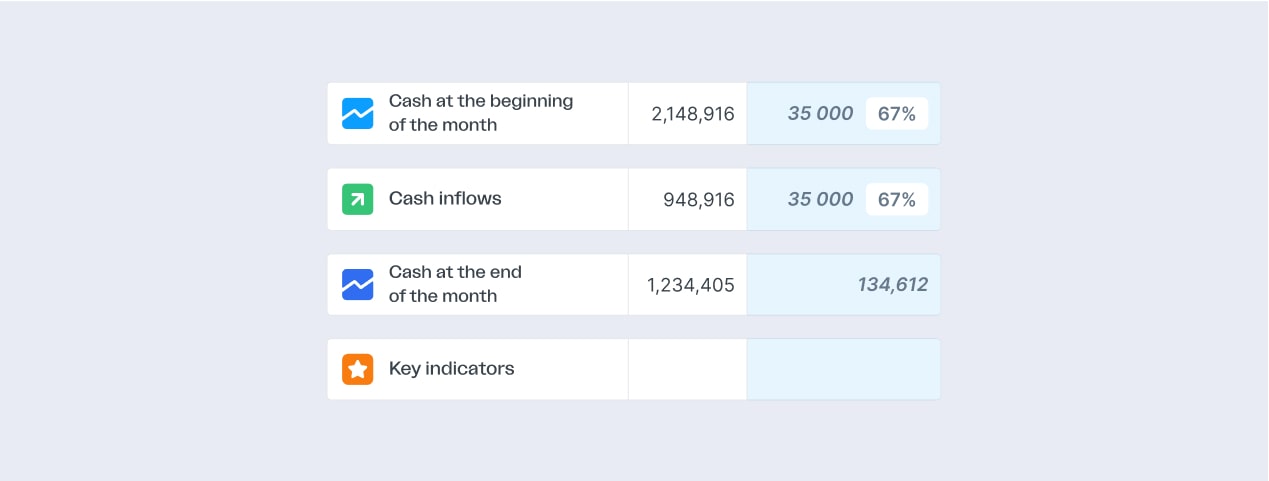Click the green arrow Cash inflows icon

point(357,199)
